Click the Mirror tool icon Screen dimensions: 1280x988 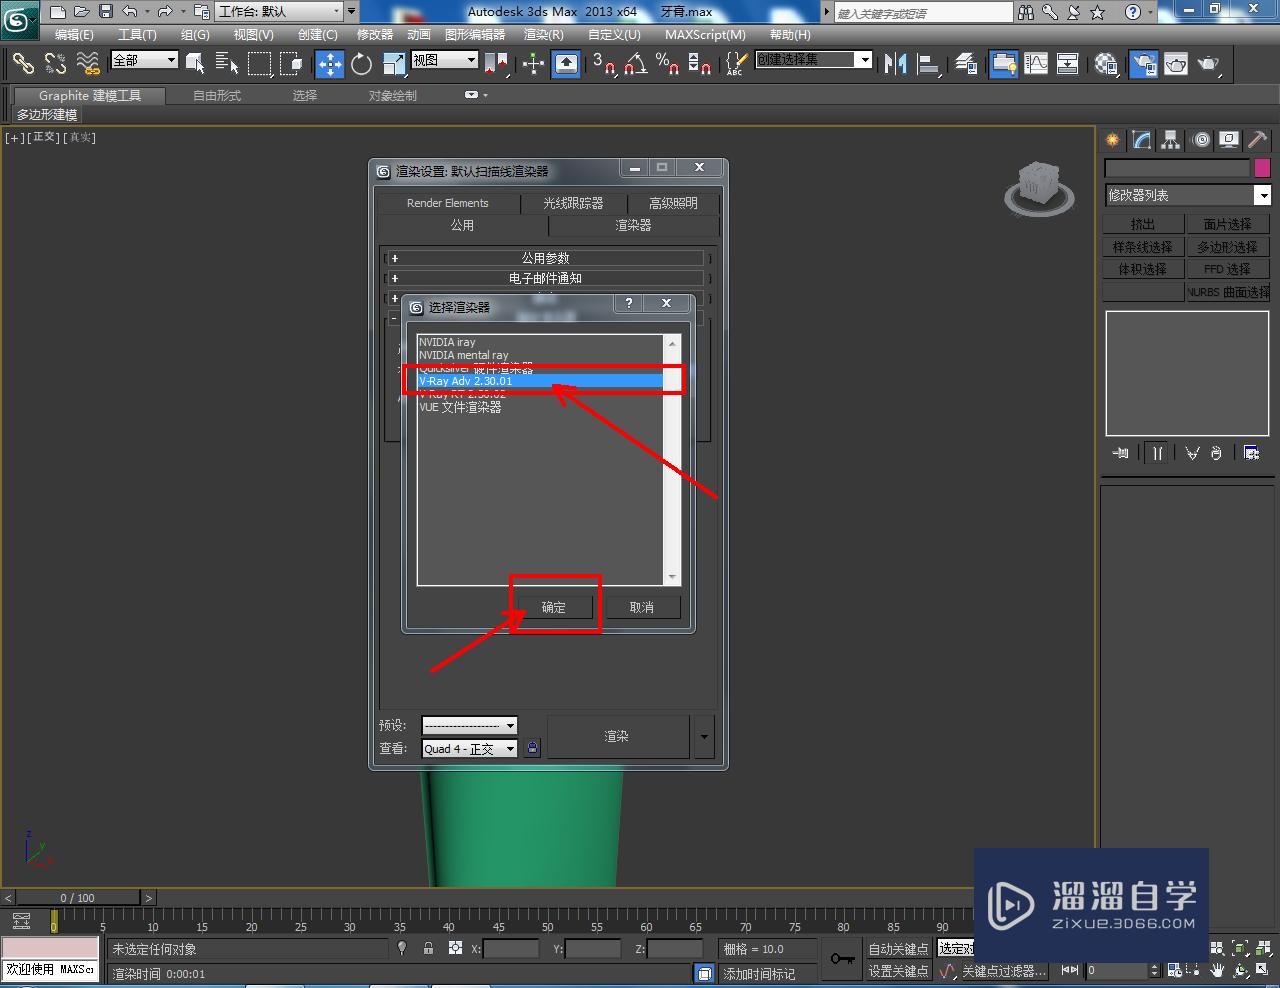[895, 64]
